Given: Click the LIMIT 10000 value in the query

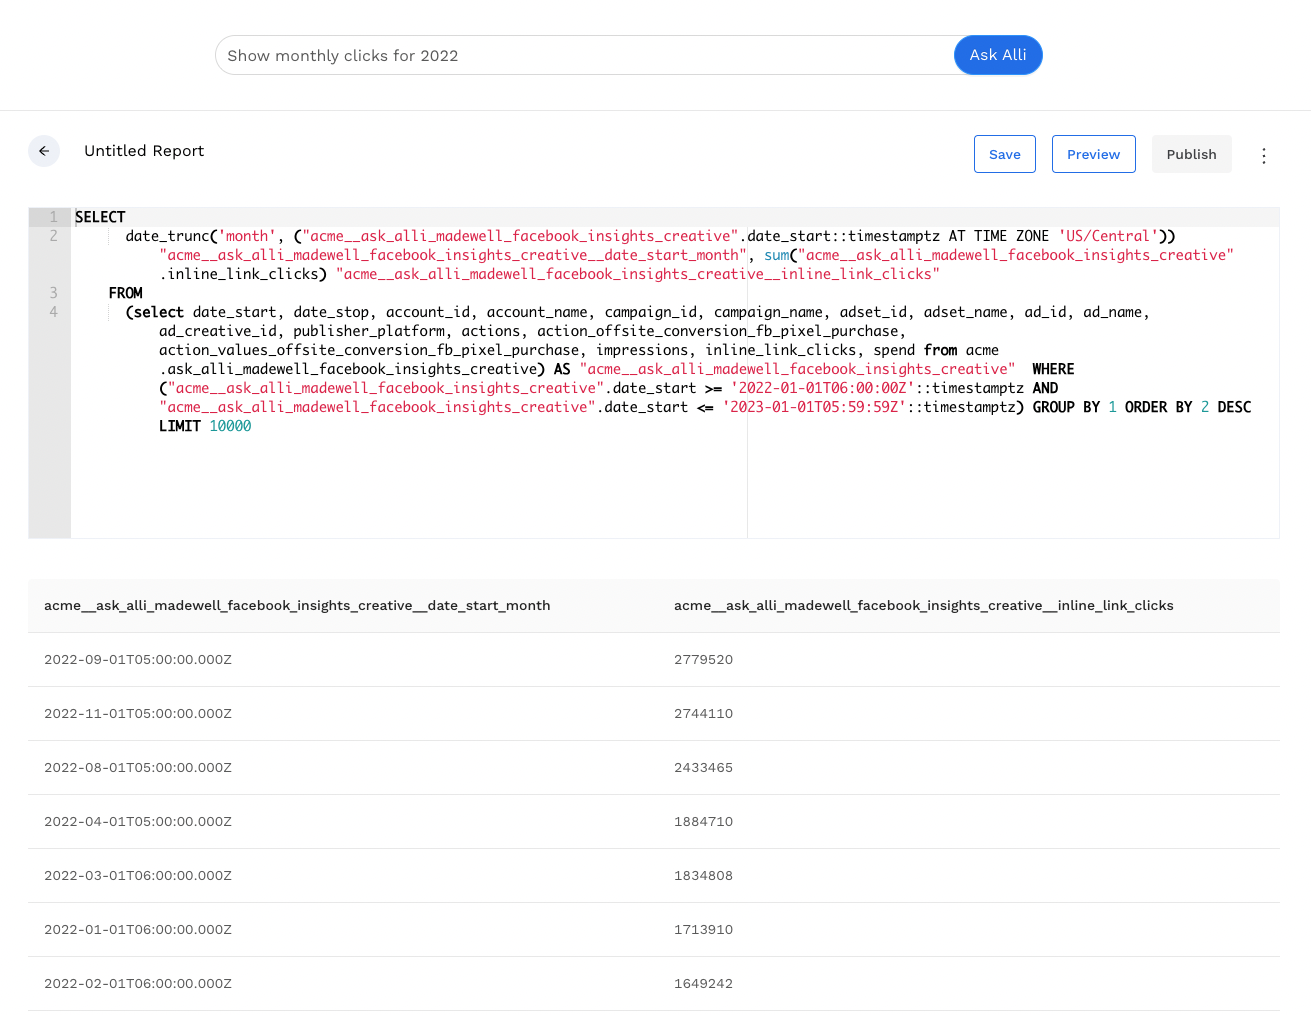Looking at the screenshot, I should (x=230, y=426).
